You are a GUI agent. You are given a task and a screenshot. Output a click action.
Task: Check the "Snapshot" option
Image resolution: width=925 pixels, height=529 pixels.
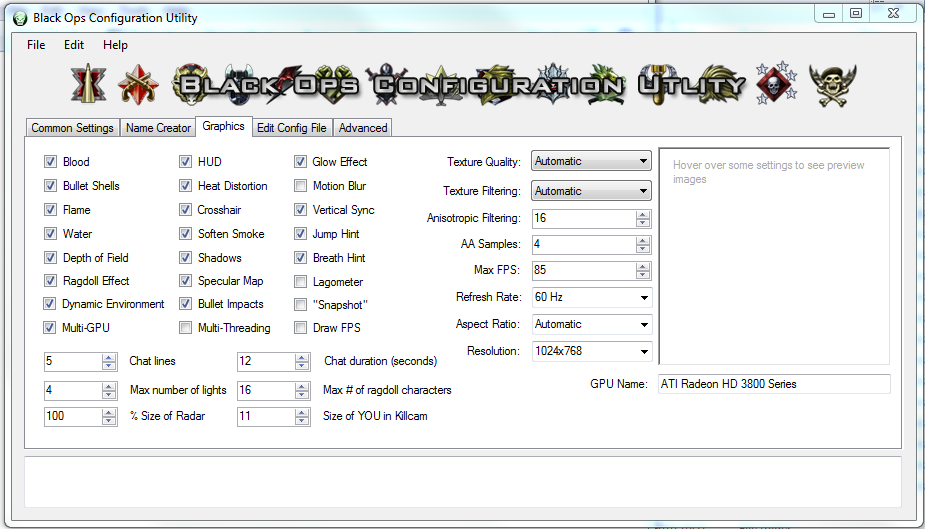[300, 304]
